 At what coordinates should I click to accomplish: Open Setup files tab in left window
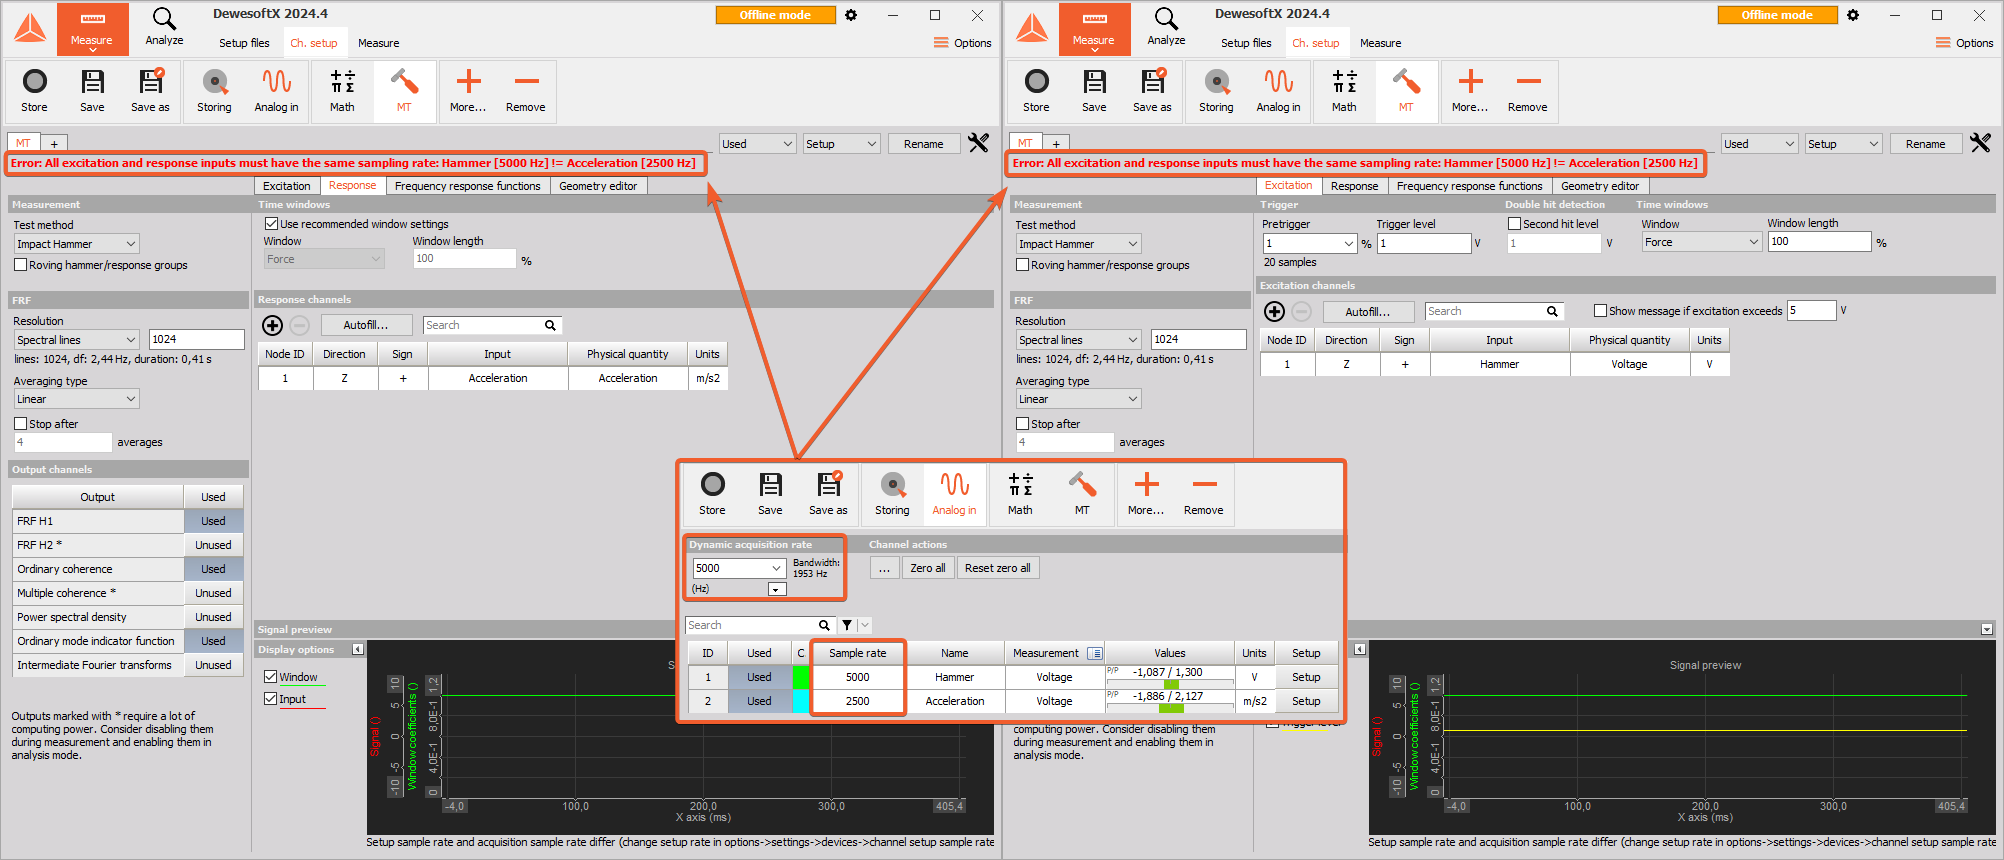(244, 43)
